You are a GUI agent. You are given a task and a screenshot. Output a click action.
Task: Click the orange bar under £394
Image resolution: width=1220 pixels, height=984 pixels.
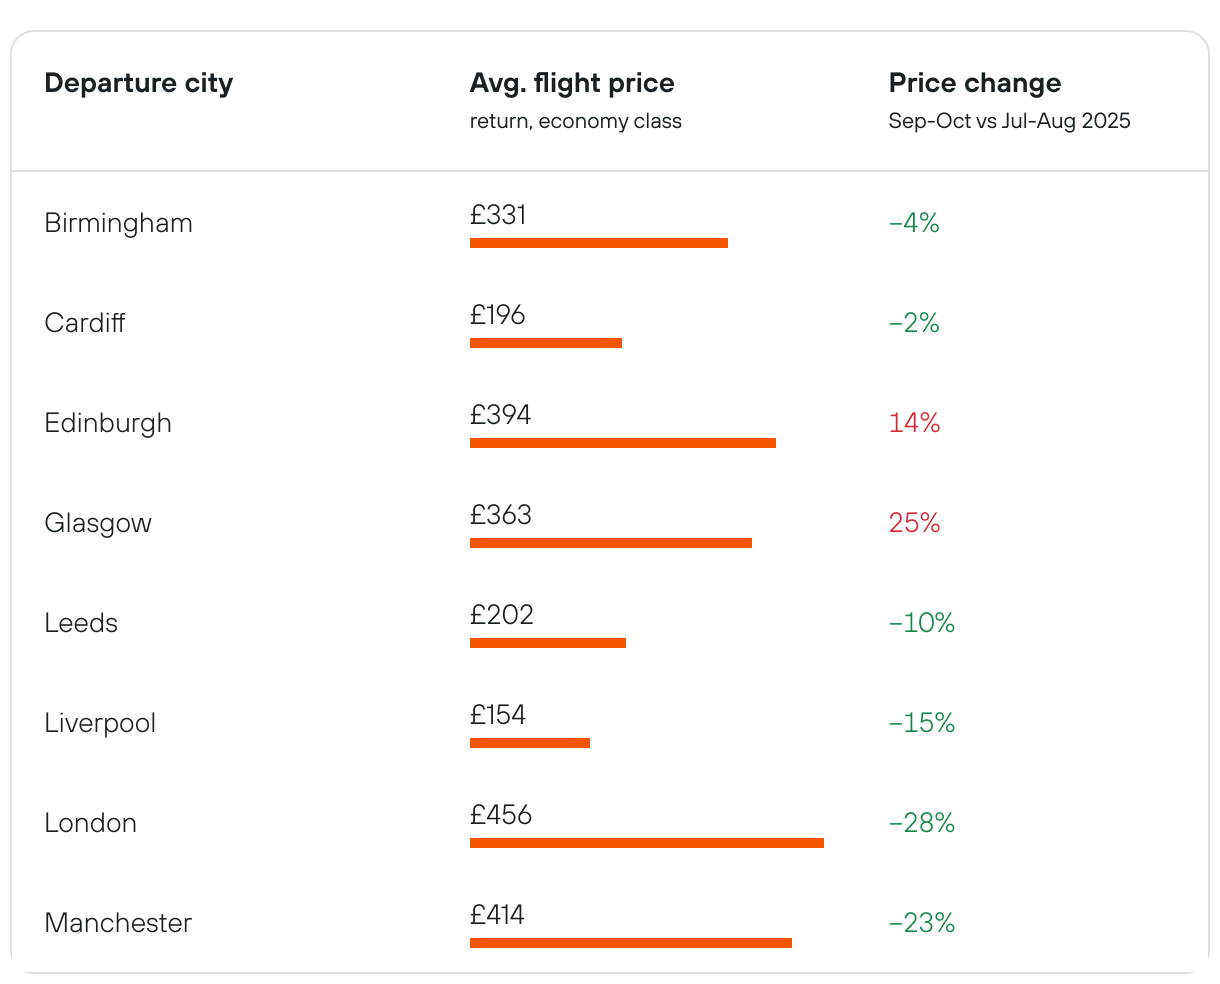tap(623, 443)
